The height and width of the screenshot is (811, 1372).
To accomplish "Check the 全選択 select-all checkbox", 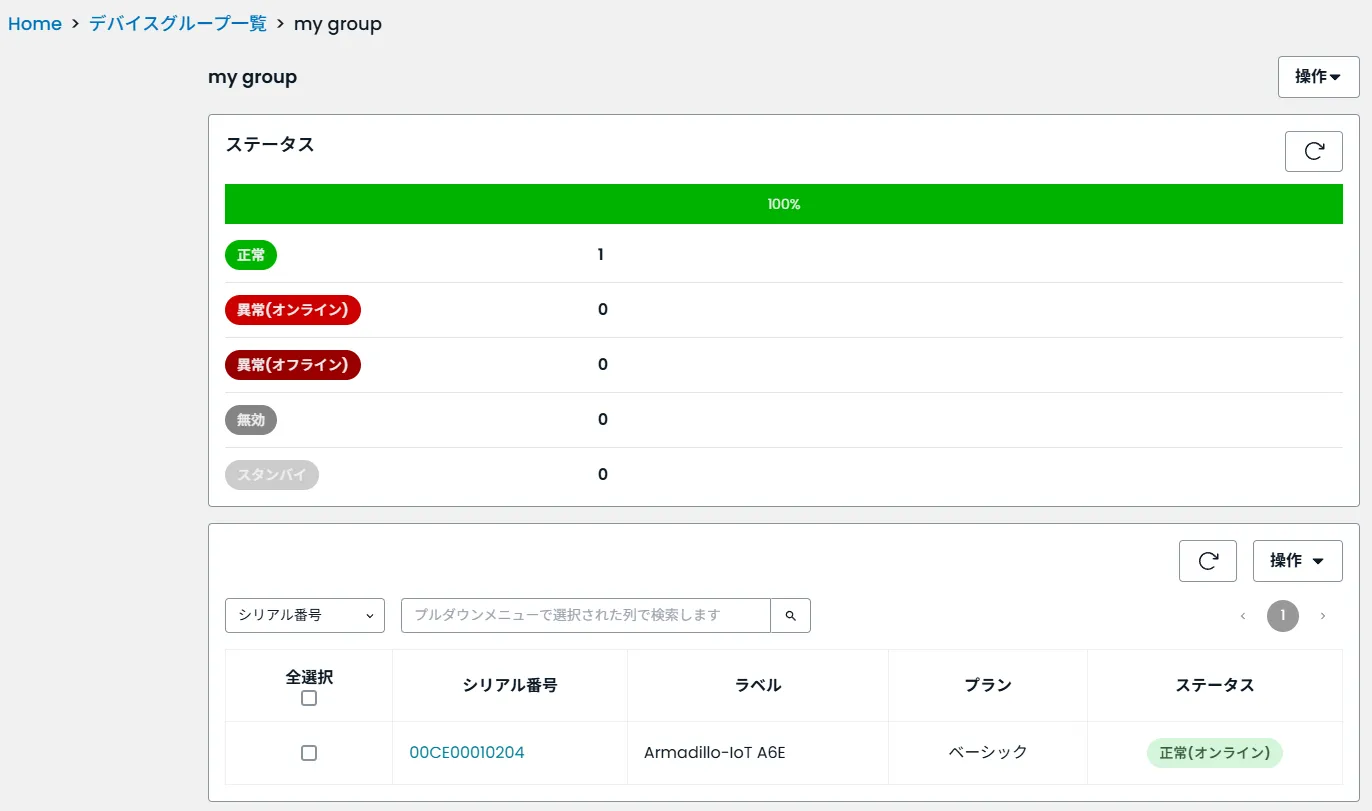I will (308, 697).
